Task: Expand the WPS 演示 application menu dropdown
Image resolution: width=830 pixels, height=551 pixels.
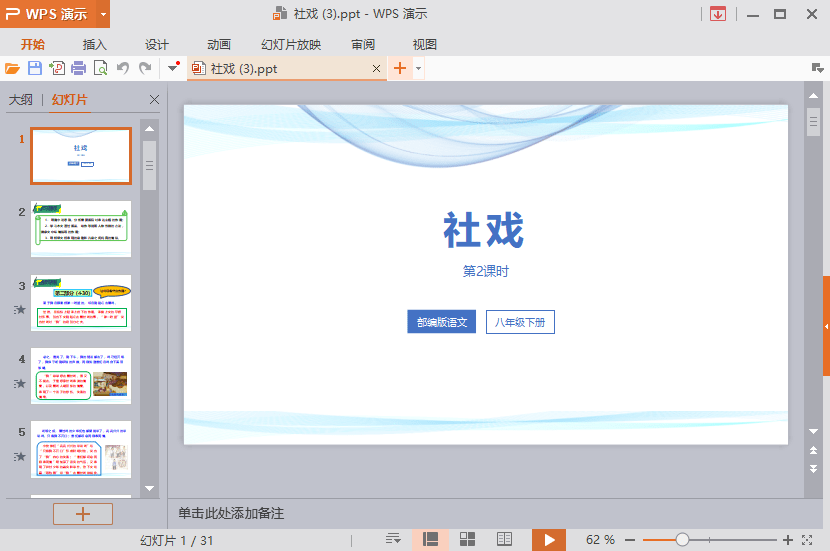Action: 104,14
